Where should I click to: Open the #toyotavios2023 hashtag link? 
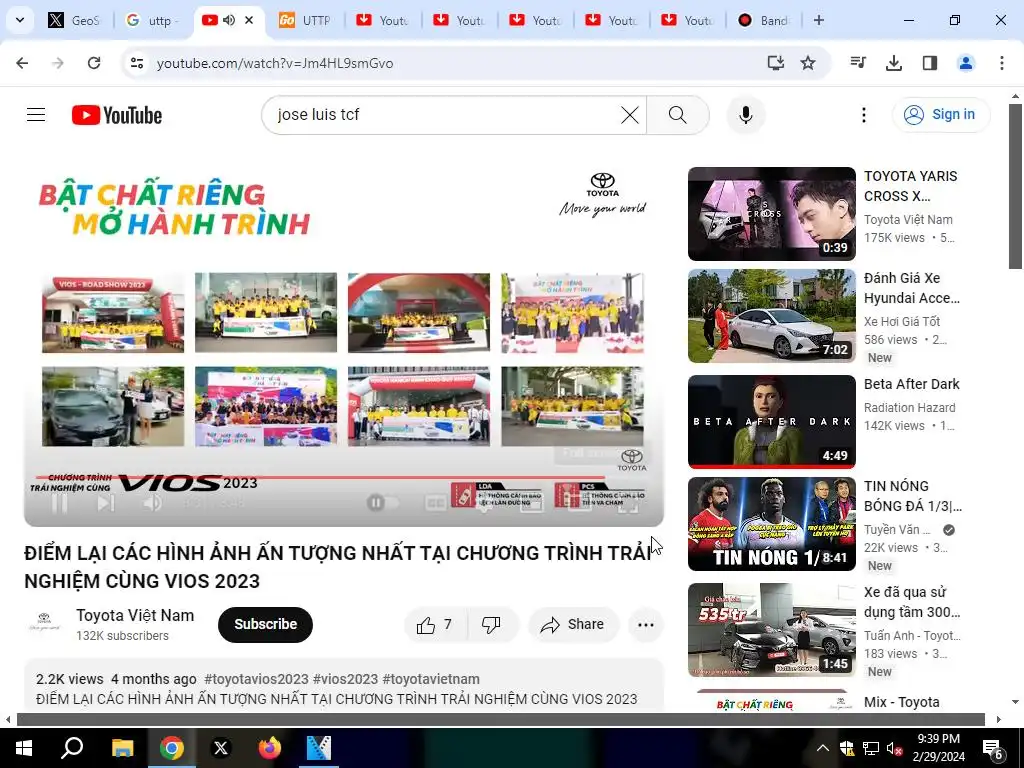click(x=256, y=679)
